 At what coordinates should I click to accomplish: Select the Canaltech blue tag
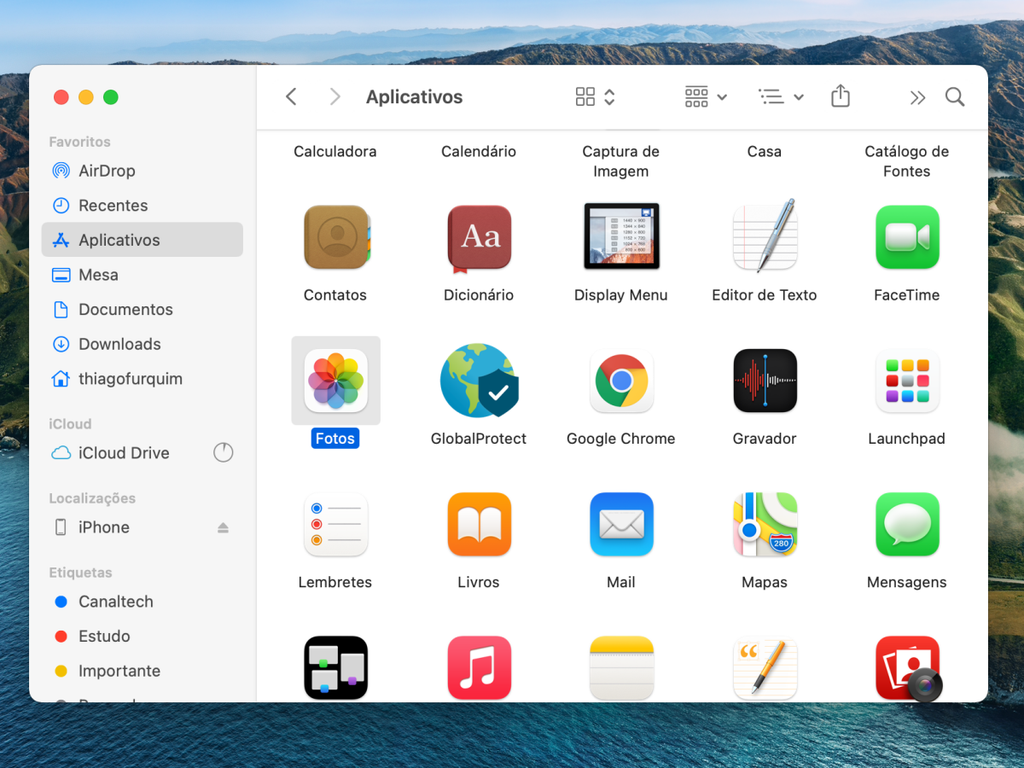[x=142, y=601]
